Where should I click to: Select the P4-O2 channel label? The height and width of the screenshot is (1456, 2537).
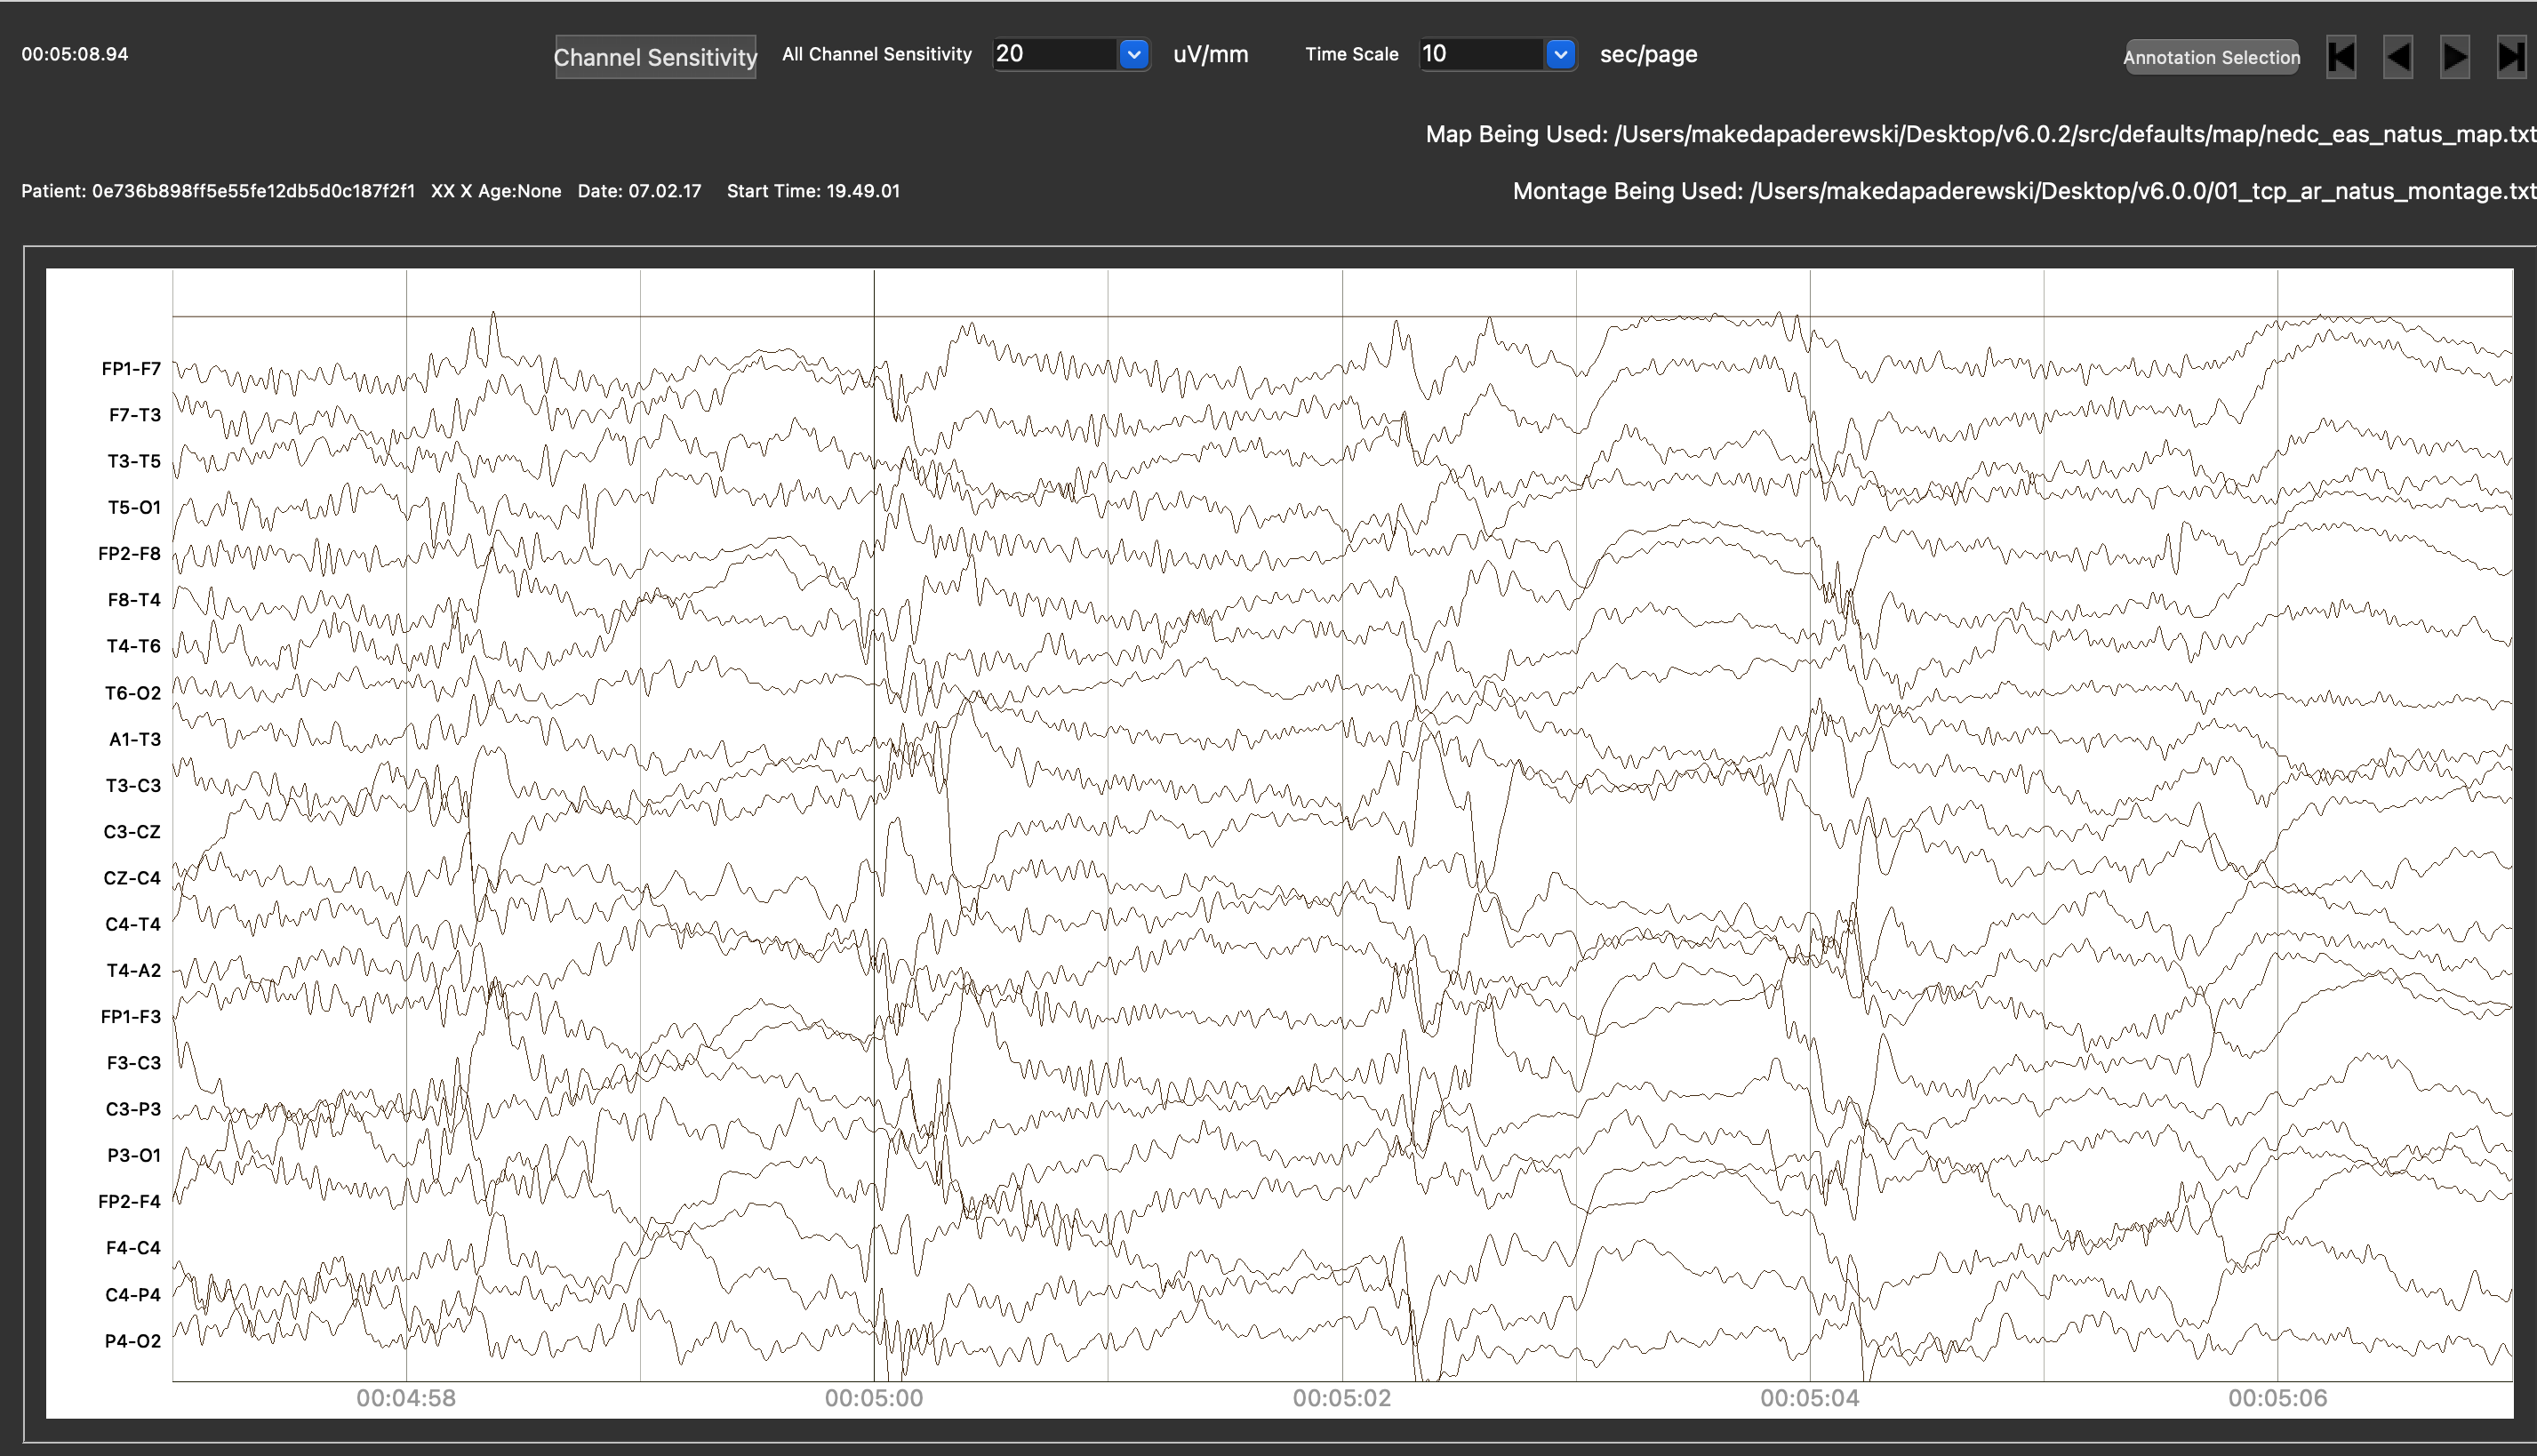133,1341
